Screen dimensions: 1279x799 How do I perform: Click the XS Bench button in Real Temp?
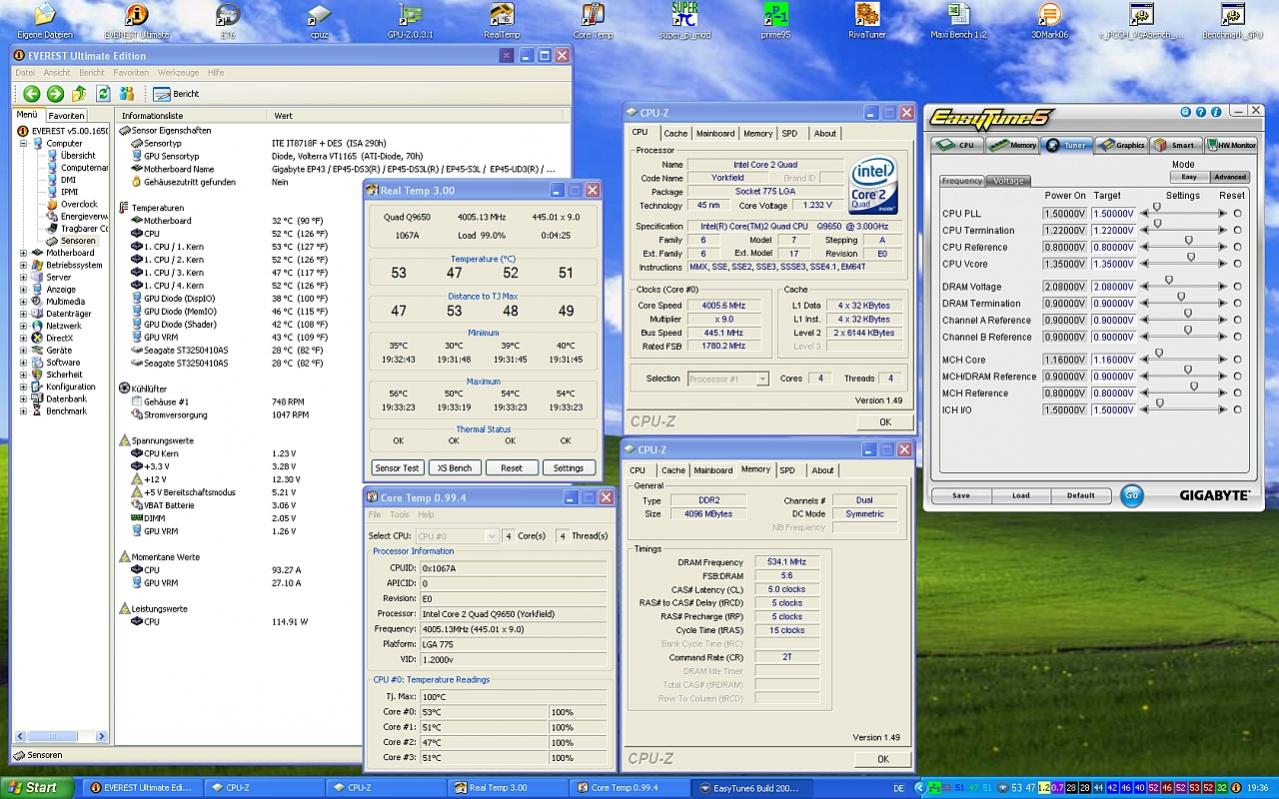454,468
